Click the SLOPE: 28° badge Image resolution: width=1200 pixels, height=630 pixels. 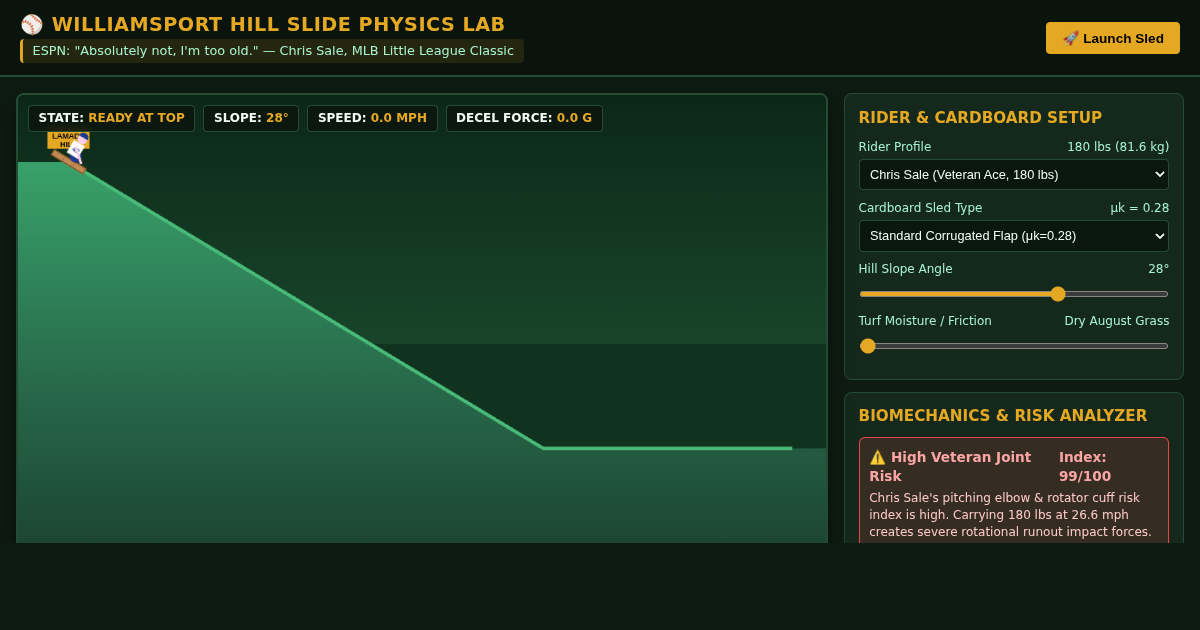click(251, 118)
